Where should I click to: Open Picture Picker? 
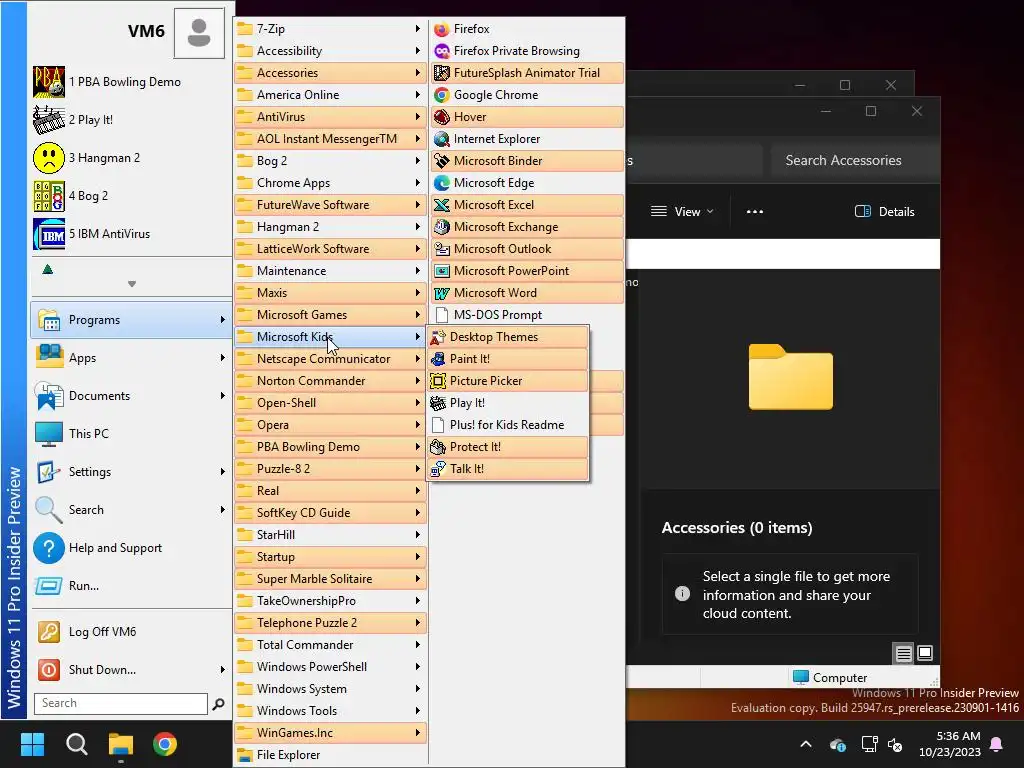point(507,381)
